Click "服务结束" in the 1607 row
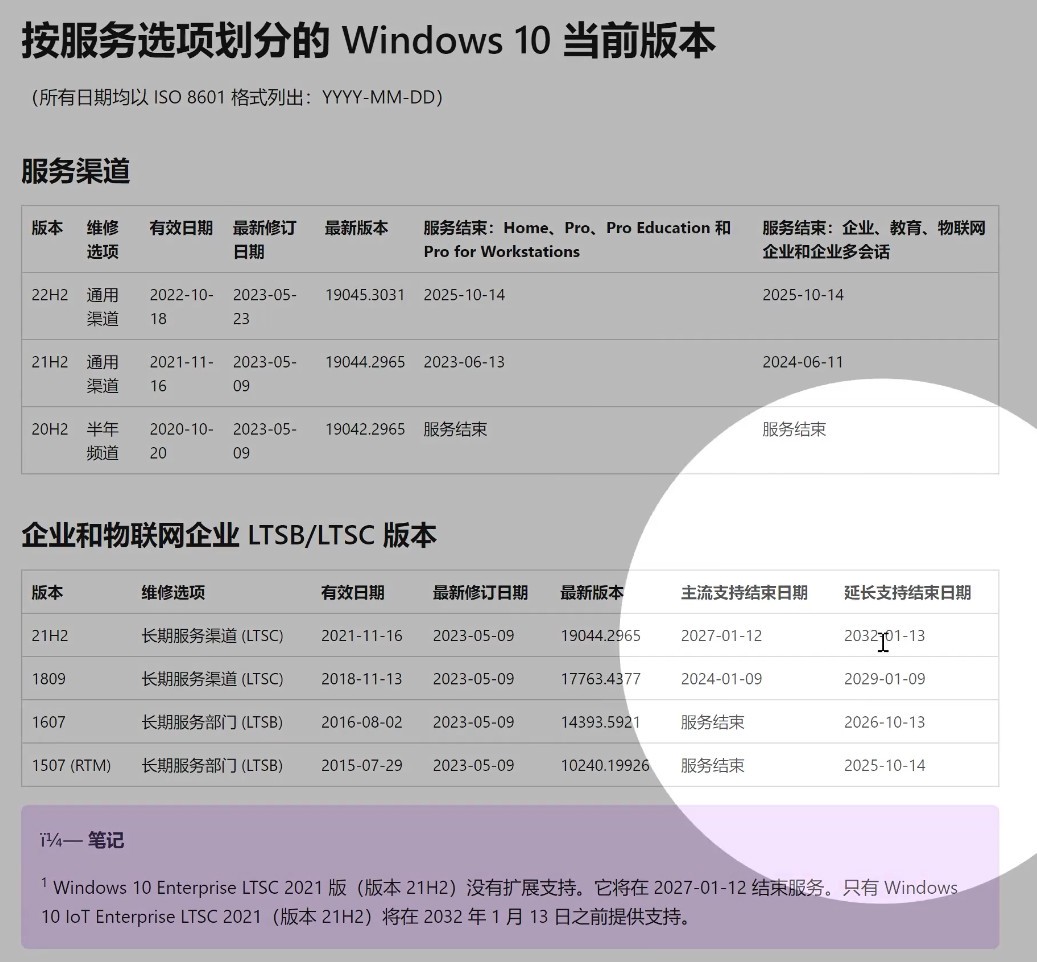This screenshot has width=1037, height=962. (x=712, y=722)
